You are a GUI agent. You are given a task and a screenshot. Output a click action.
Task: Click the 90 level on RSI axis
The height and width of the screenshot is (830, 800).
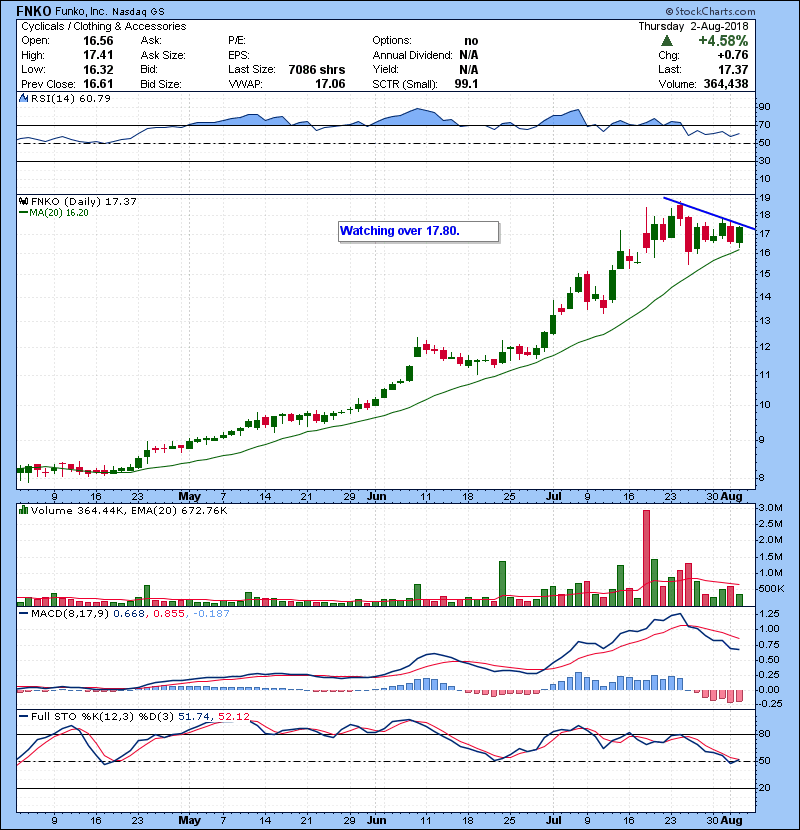(764, 107)
